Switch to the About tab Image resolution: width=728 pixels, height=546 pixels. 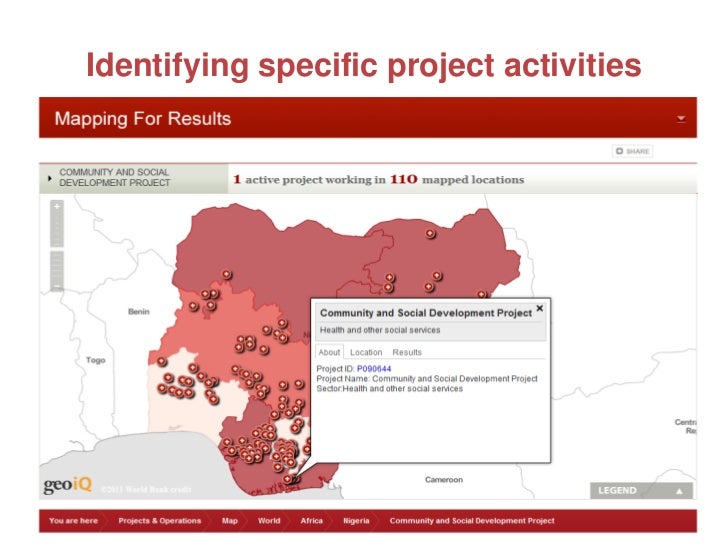point(329,352)
